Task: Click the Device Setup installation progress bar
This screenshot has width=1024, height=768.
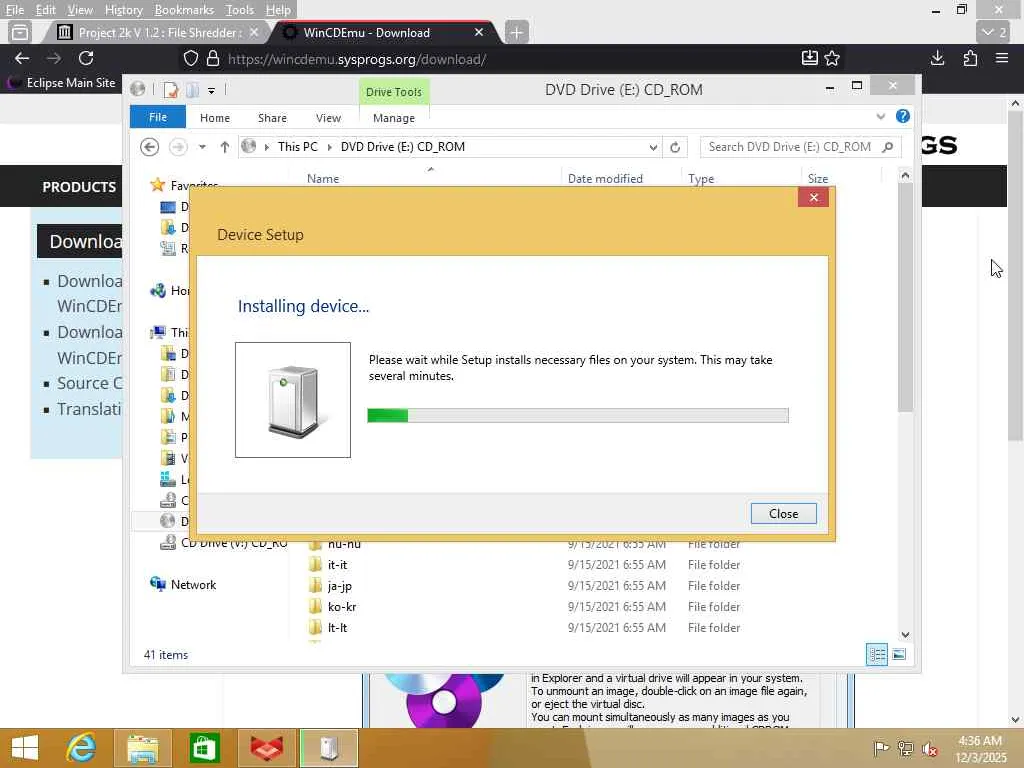Action: click(x=578, y=415)
